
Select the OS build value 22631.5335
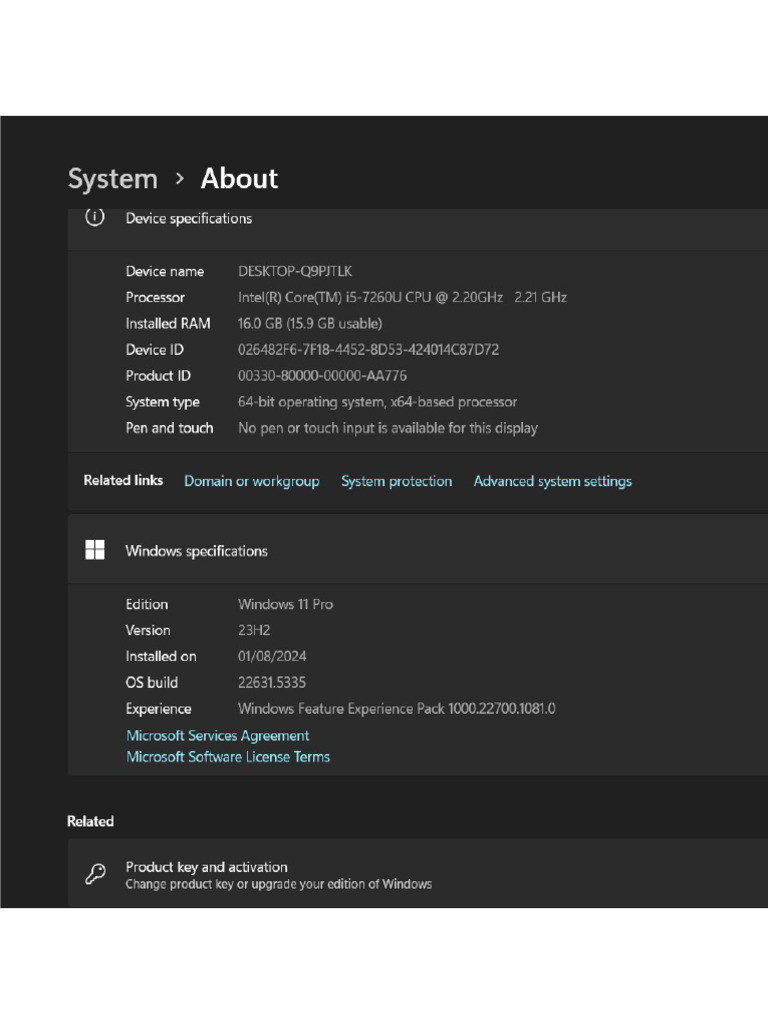[x=272, y=682]
